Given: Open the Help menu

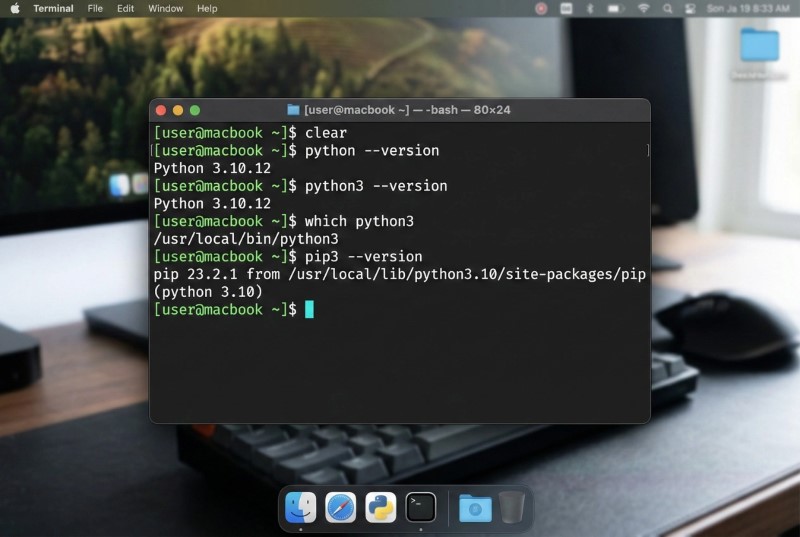Looking at the screenshot, I should pyautogui.click(x=207, y=8).
